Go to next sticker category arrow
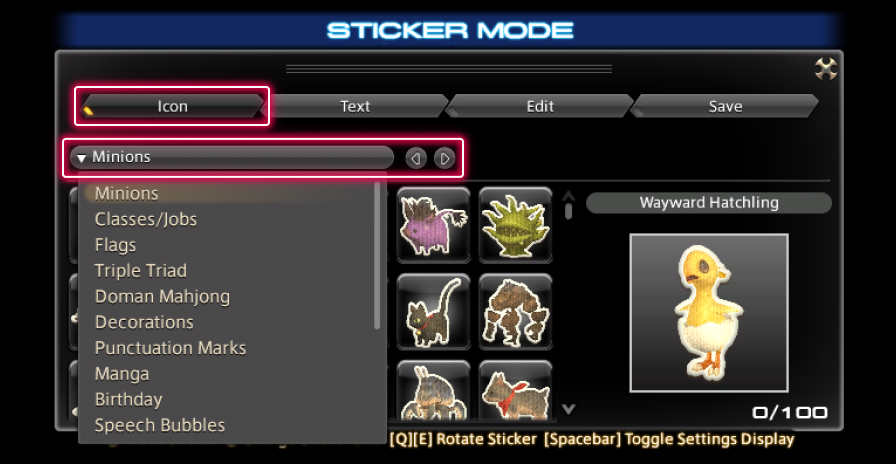 click(x=445, y=158)
